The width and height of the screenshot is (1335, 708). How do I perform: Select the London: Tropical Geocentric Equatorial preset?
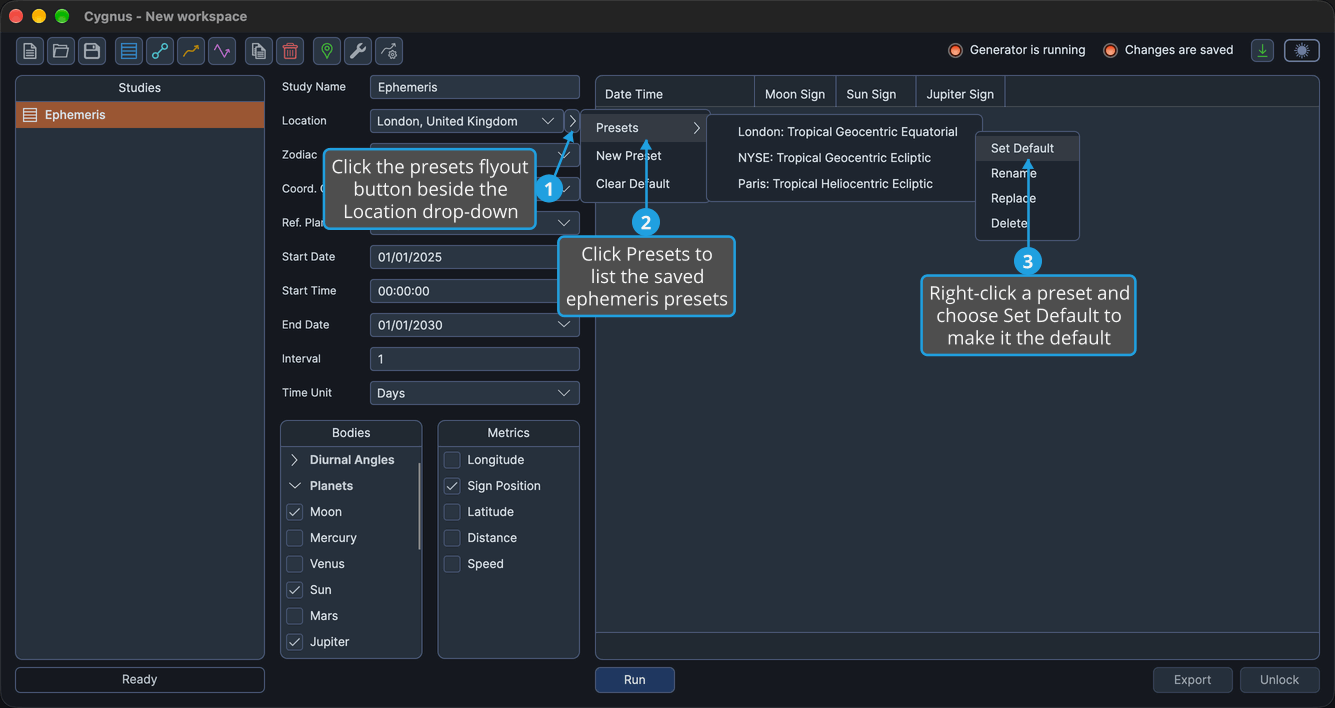point(847,132)
